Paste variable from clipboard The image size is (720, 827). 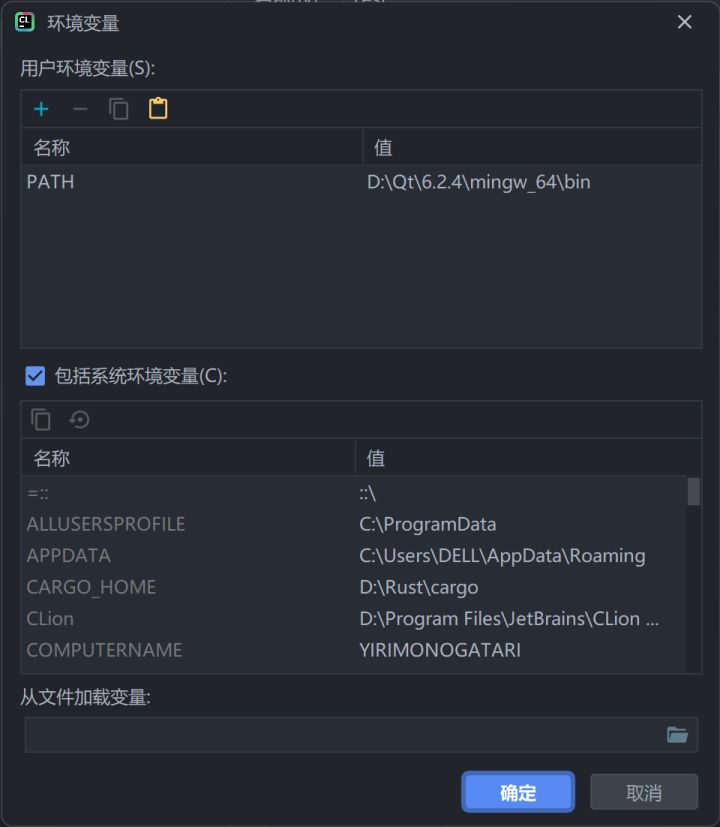click(x=157, y=108)
